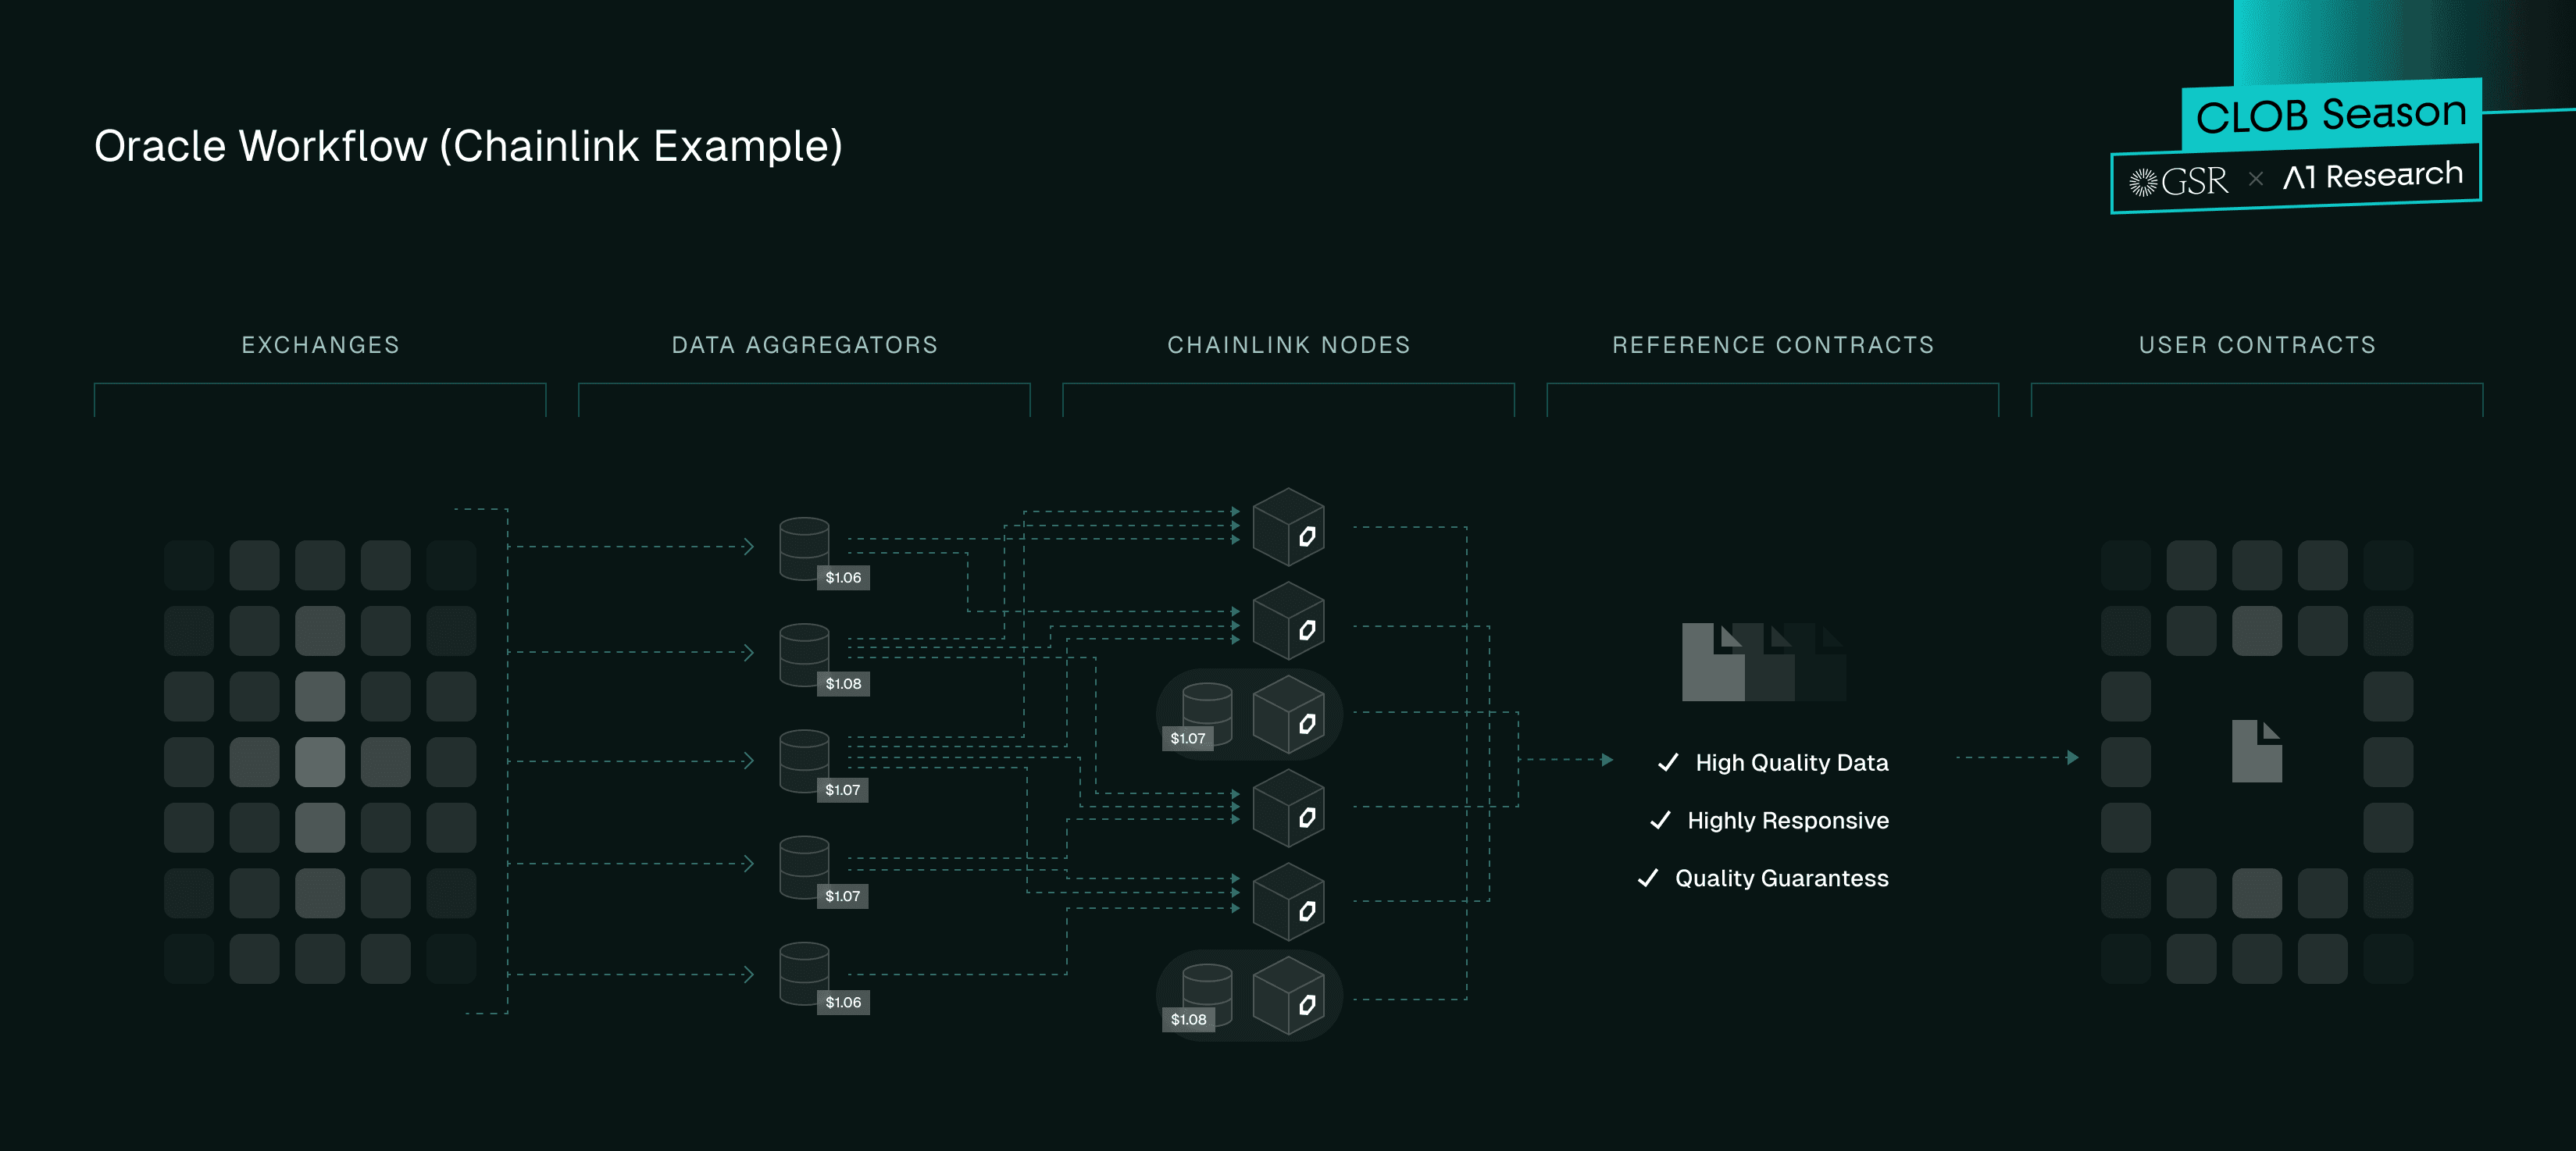Select the USER CONTRACTS column header
The height and width of the screenshot is (1151, 2576).
2257,345
